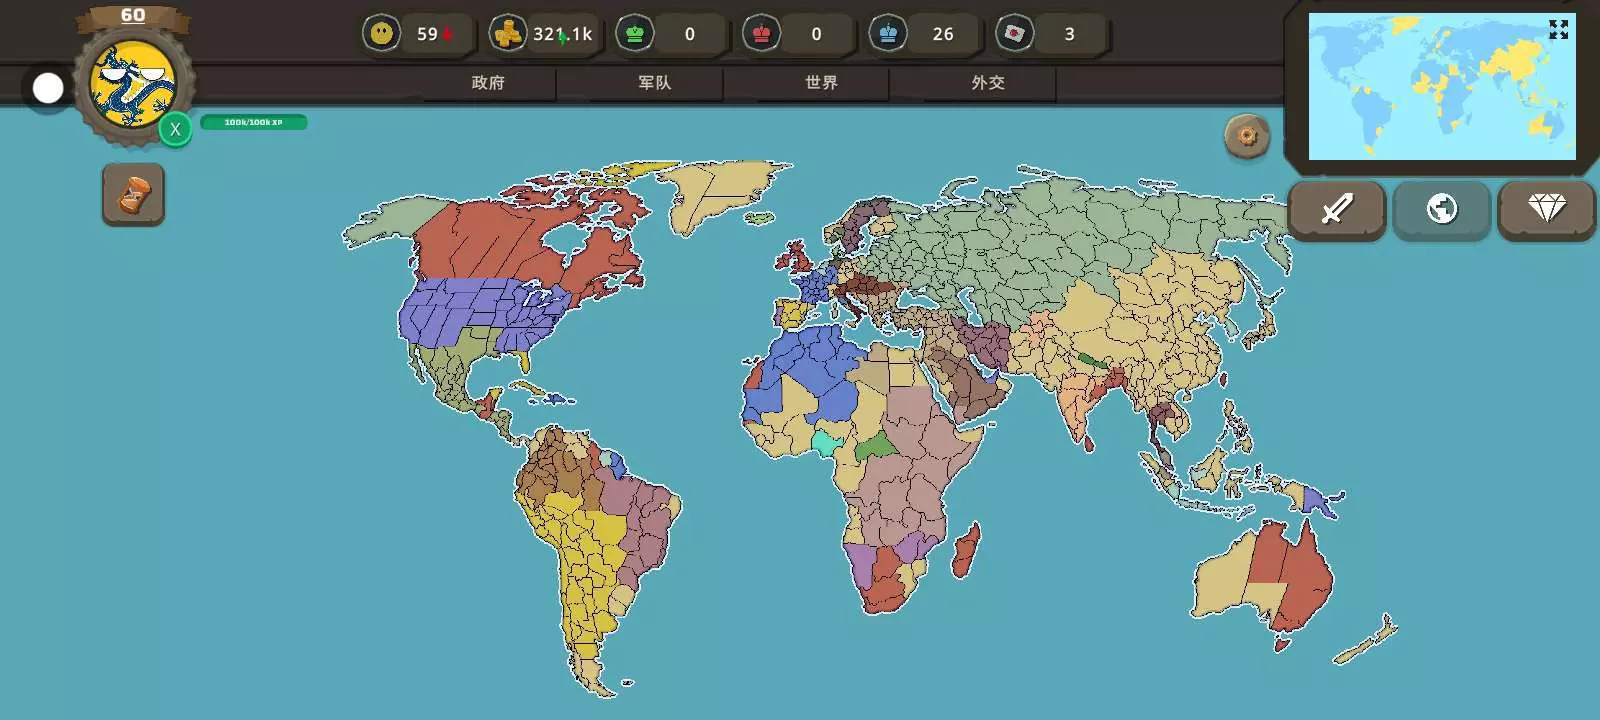Click the green crown resource icon
1600x720 pixels.
[x=634, y=34]
